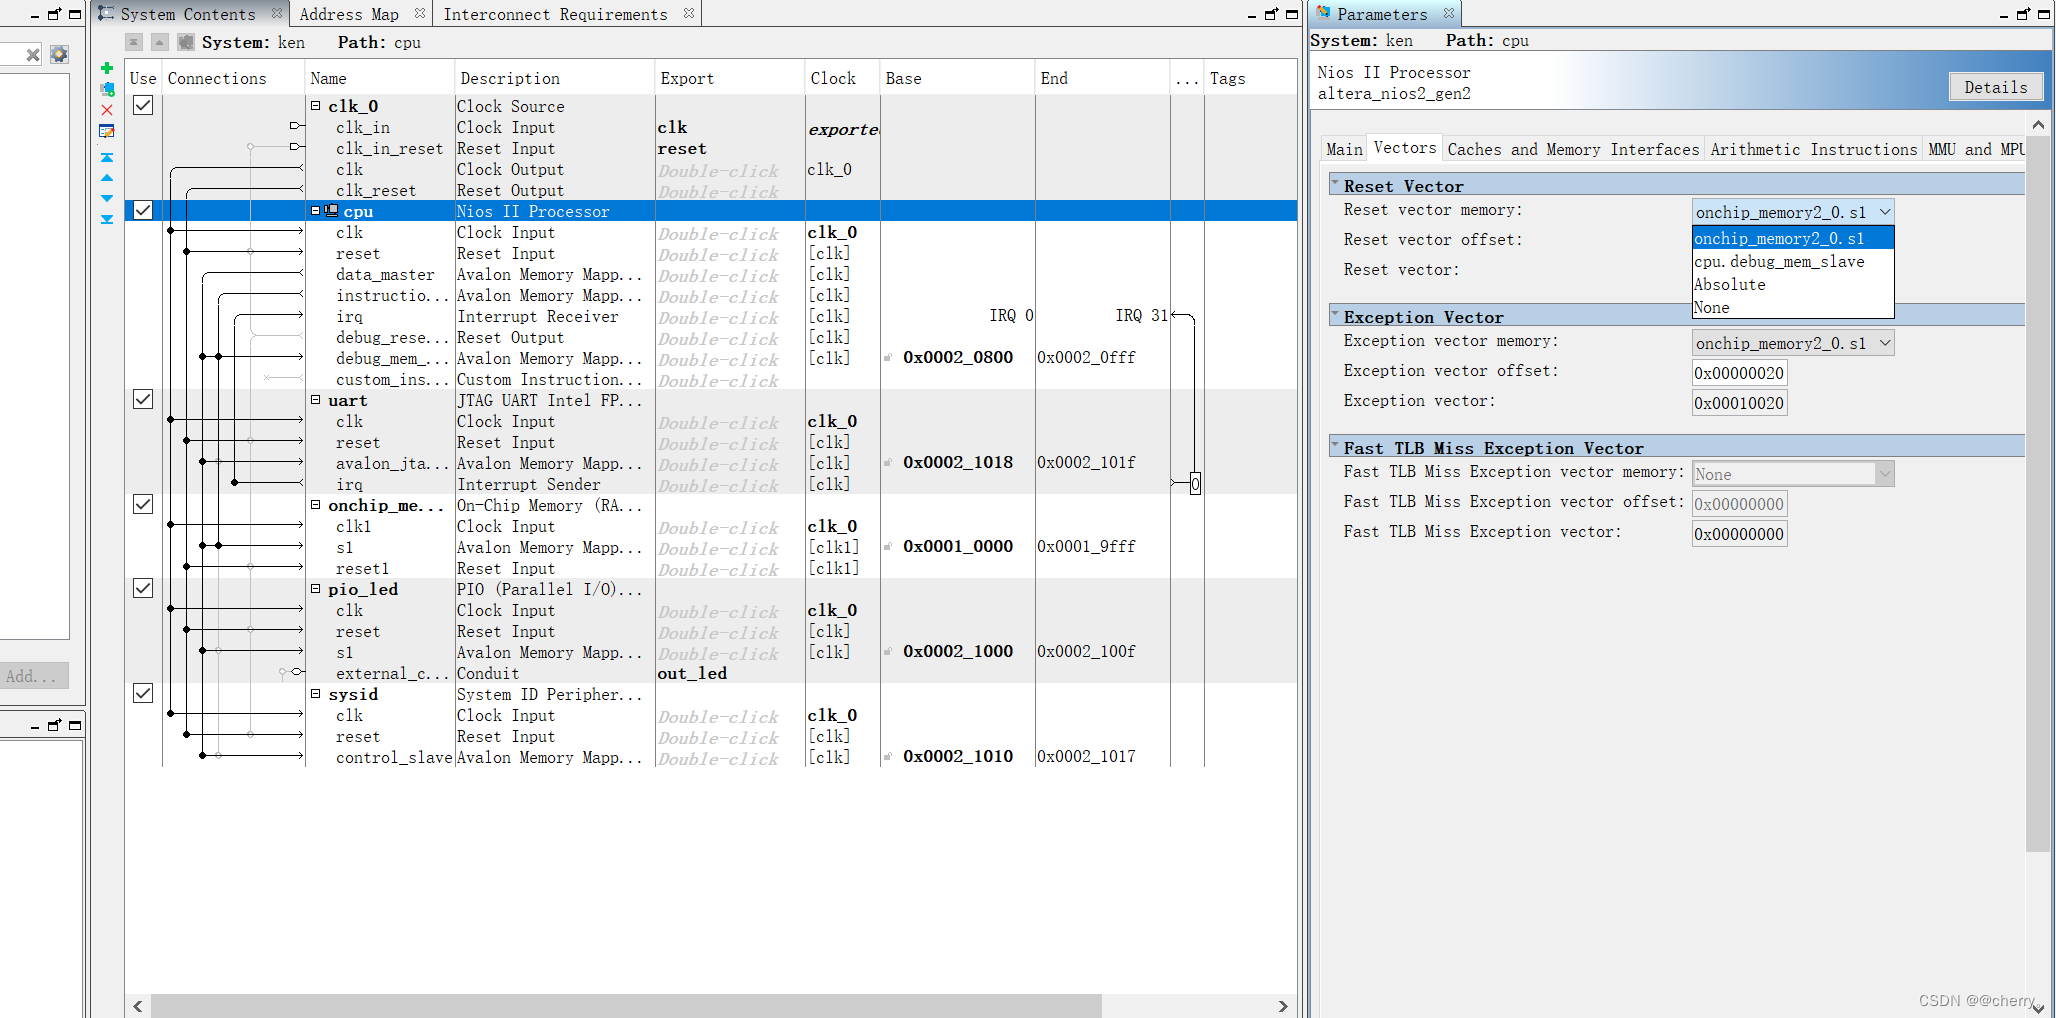Toggle base address lock for onchip memory 0x0001_0000

[x=888, y=547]
